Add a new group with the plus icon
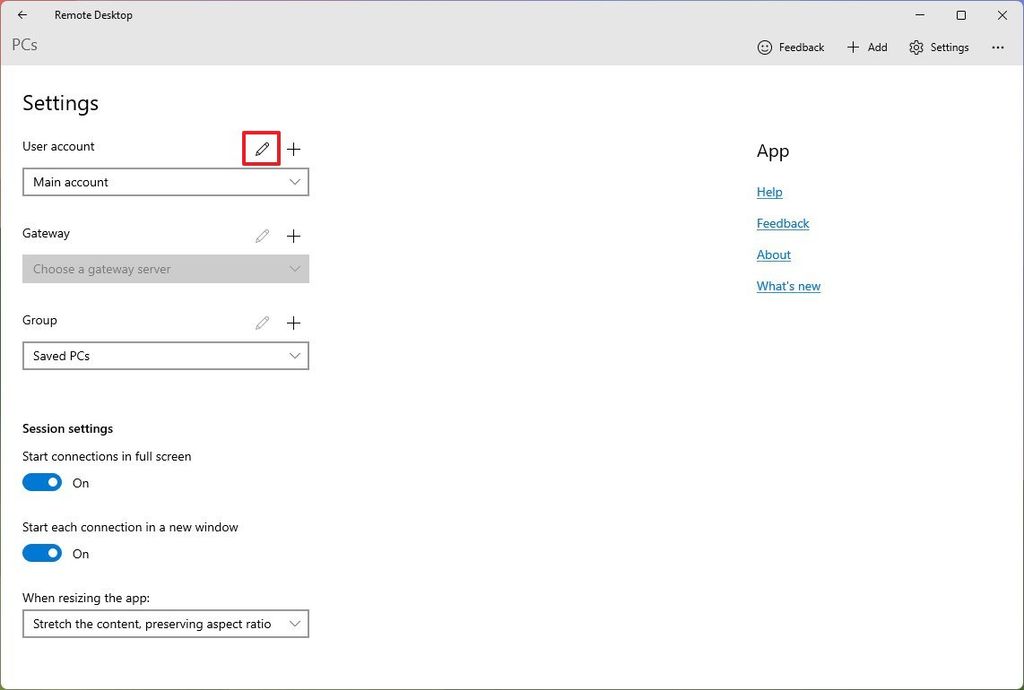The image size is (1024, 690). click(x=293, y=322)
